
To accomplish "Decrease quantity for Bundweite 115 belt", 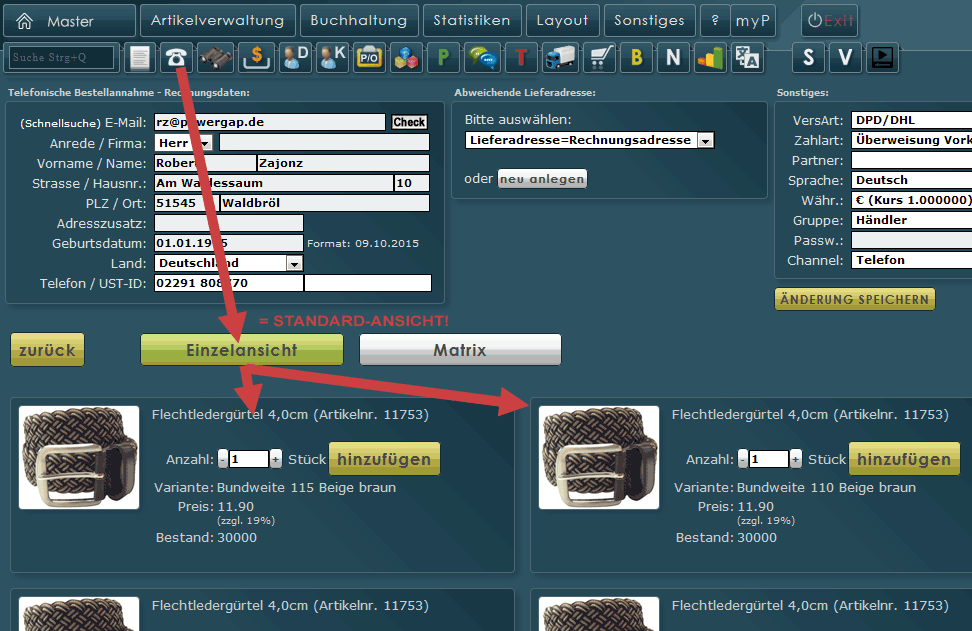I will (x=223, y=459).
